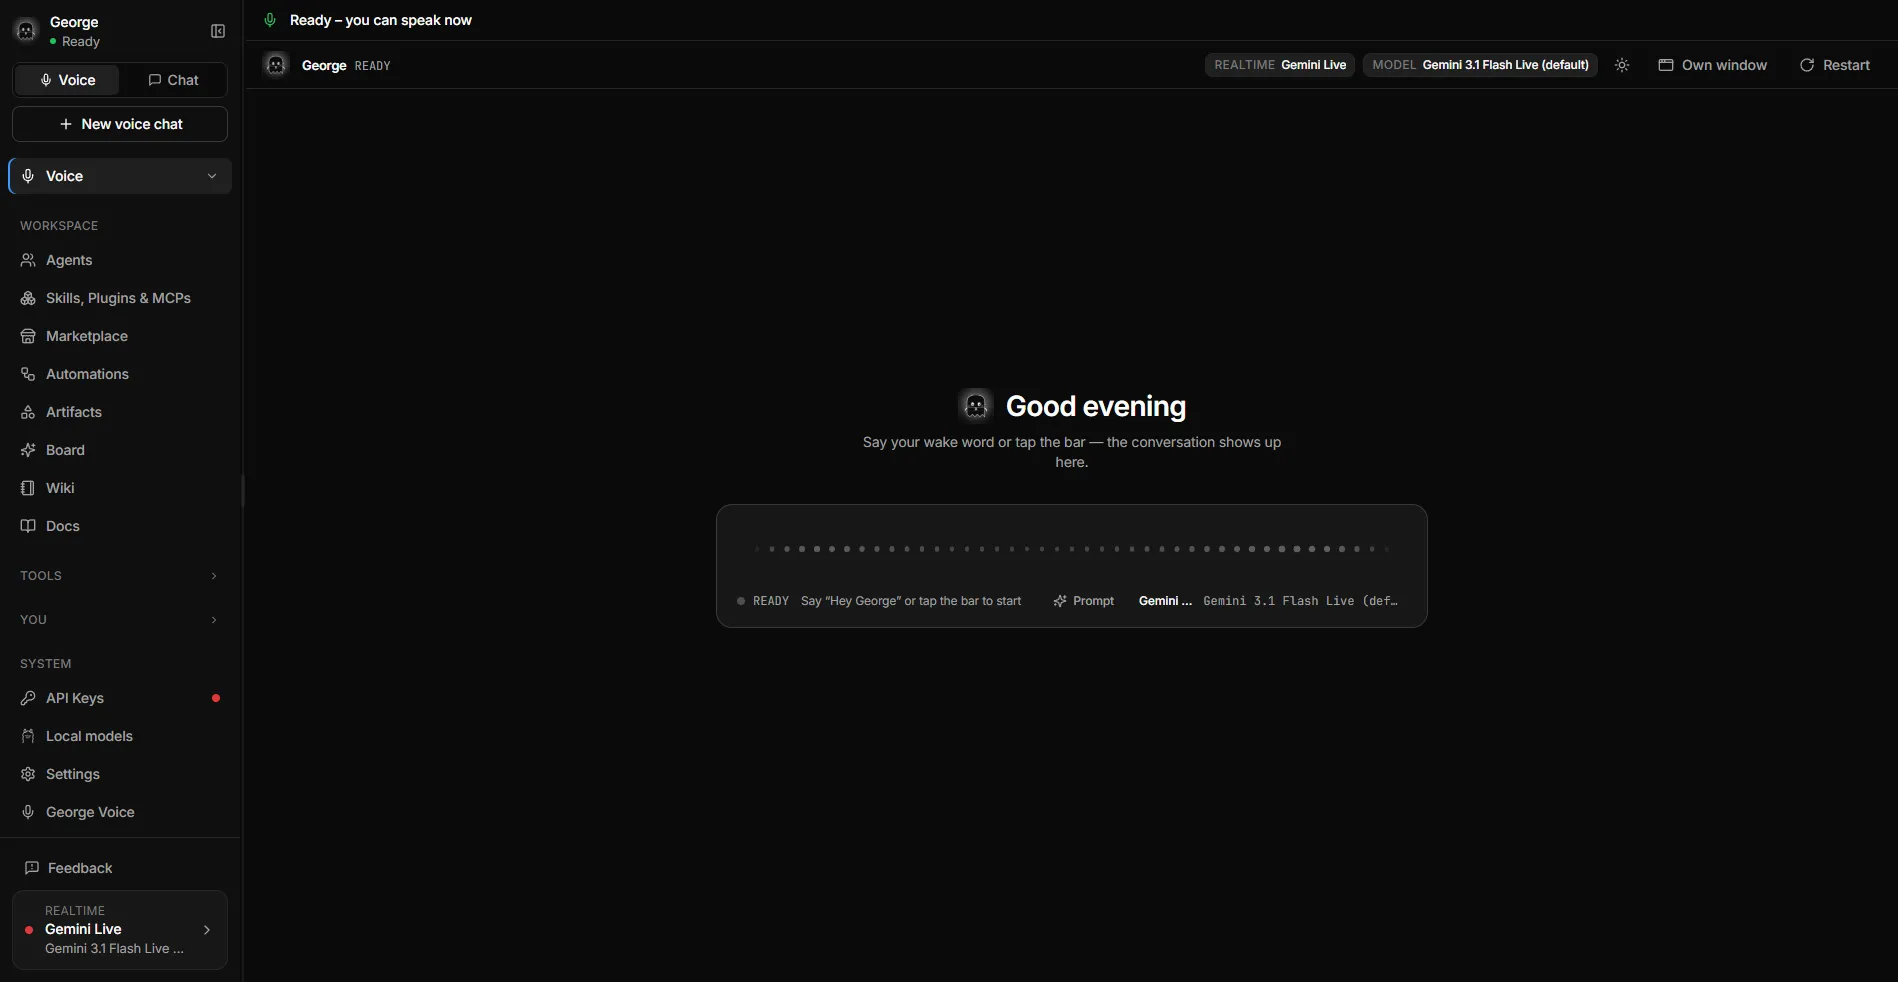Open Automations section
This screenshot has width=1898, height=982.
pos(120,374)
